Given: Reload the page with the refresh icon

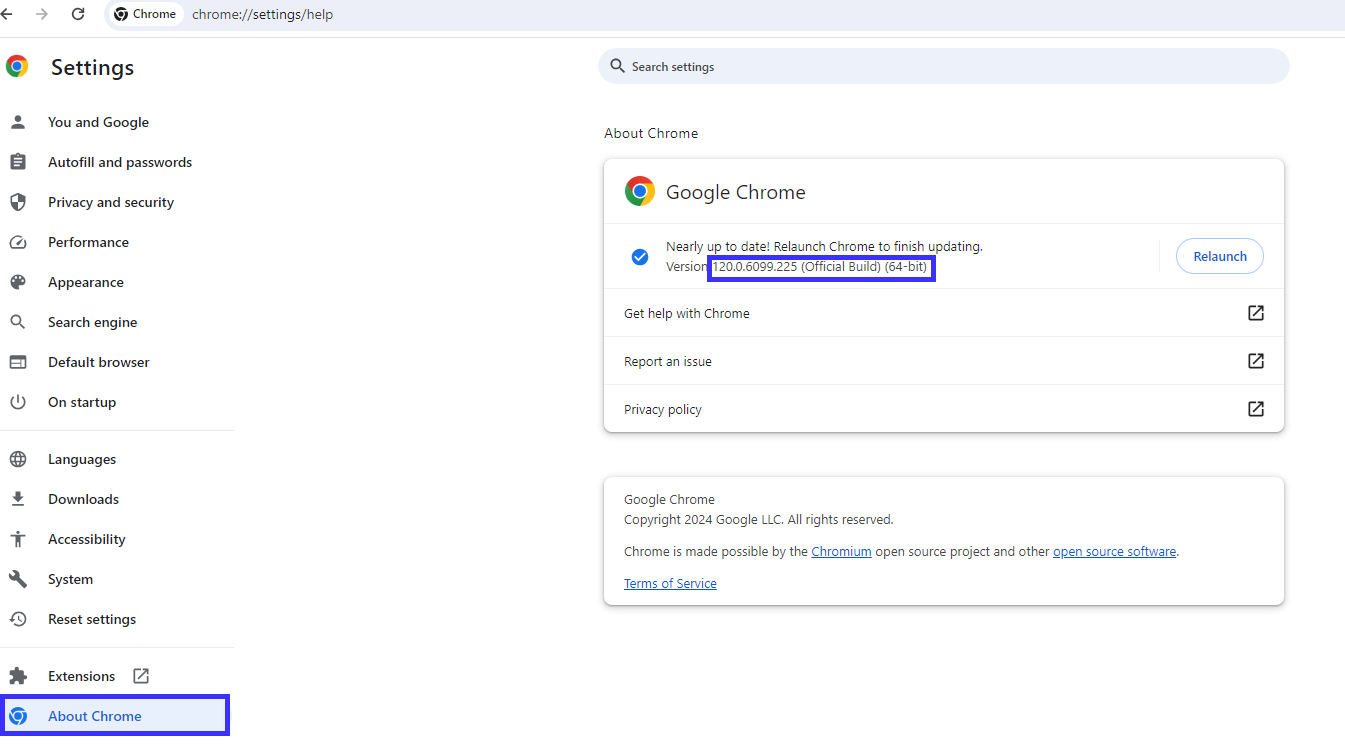Looking at the screenshot, I should (78, 14).
